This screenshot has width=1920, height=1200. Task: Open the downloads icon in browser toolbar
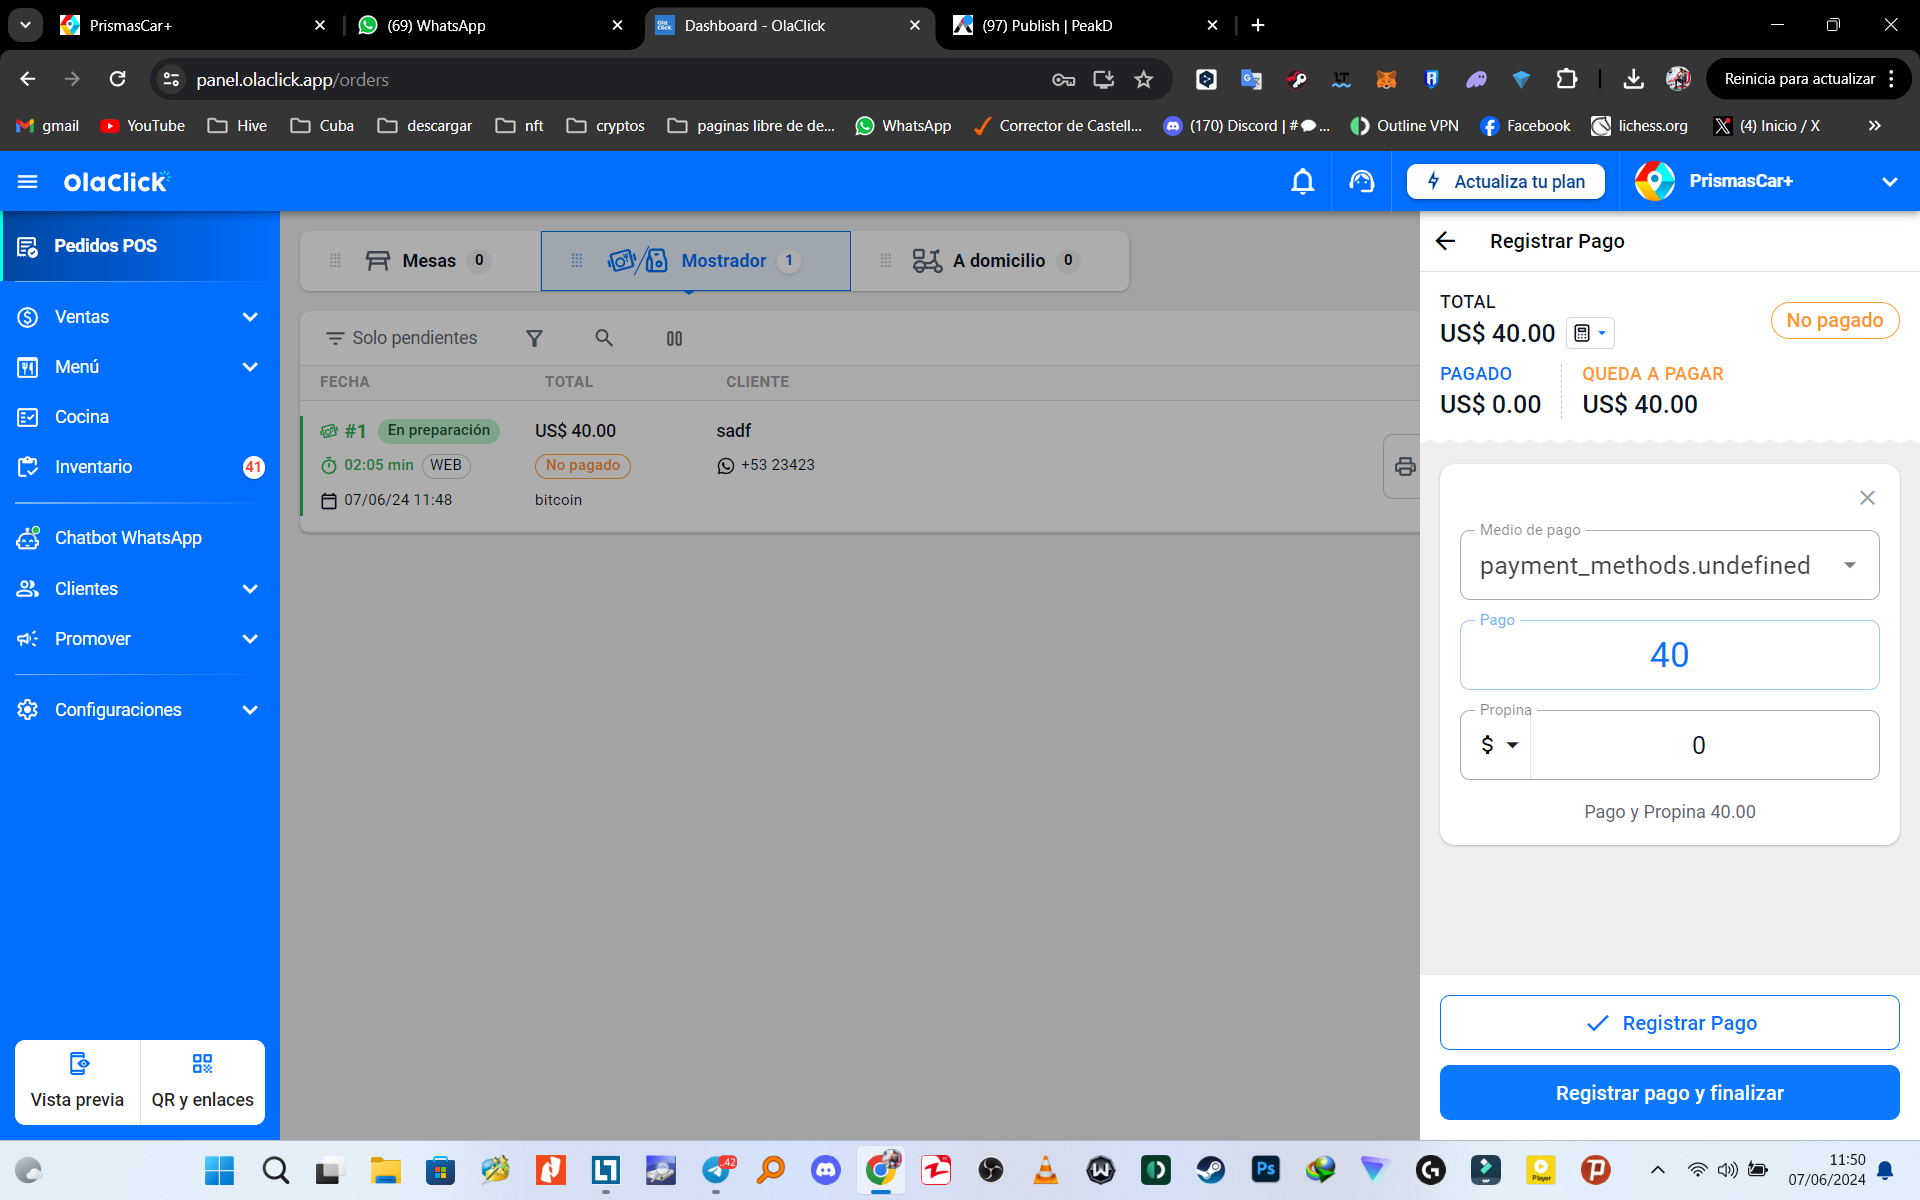tap(1633, 79)
